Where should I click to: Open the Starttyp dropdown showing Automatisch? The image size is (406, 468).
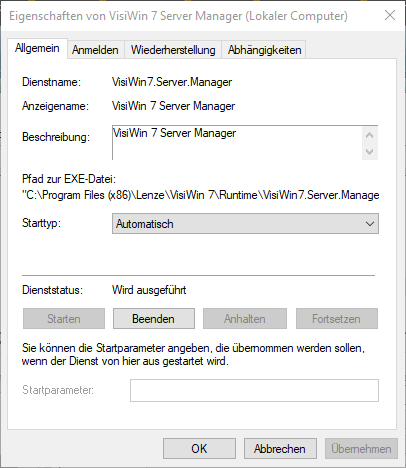(x=245, y=224)
